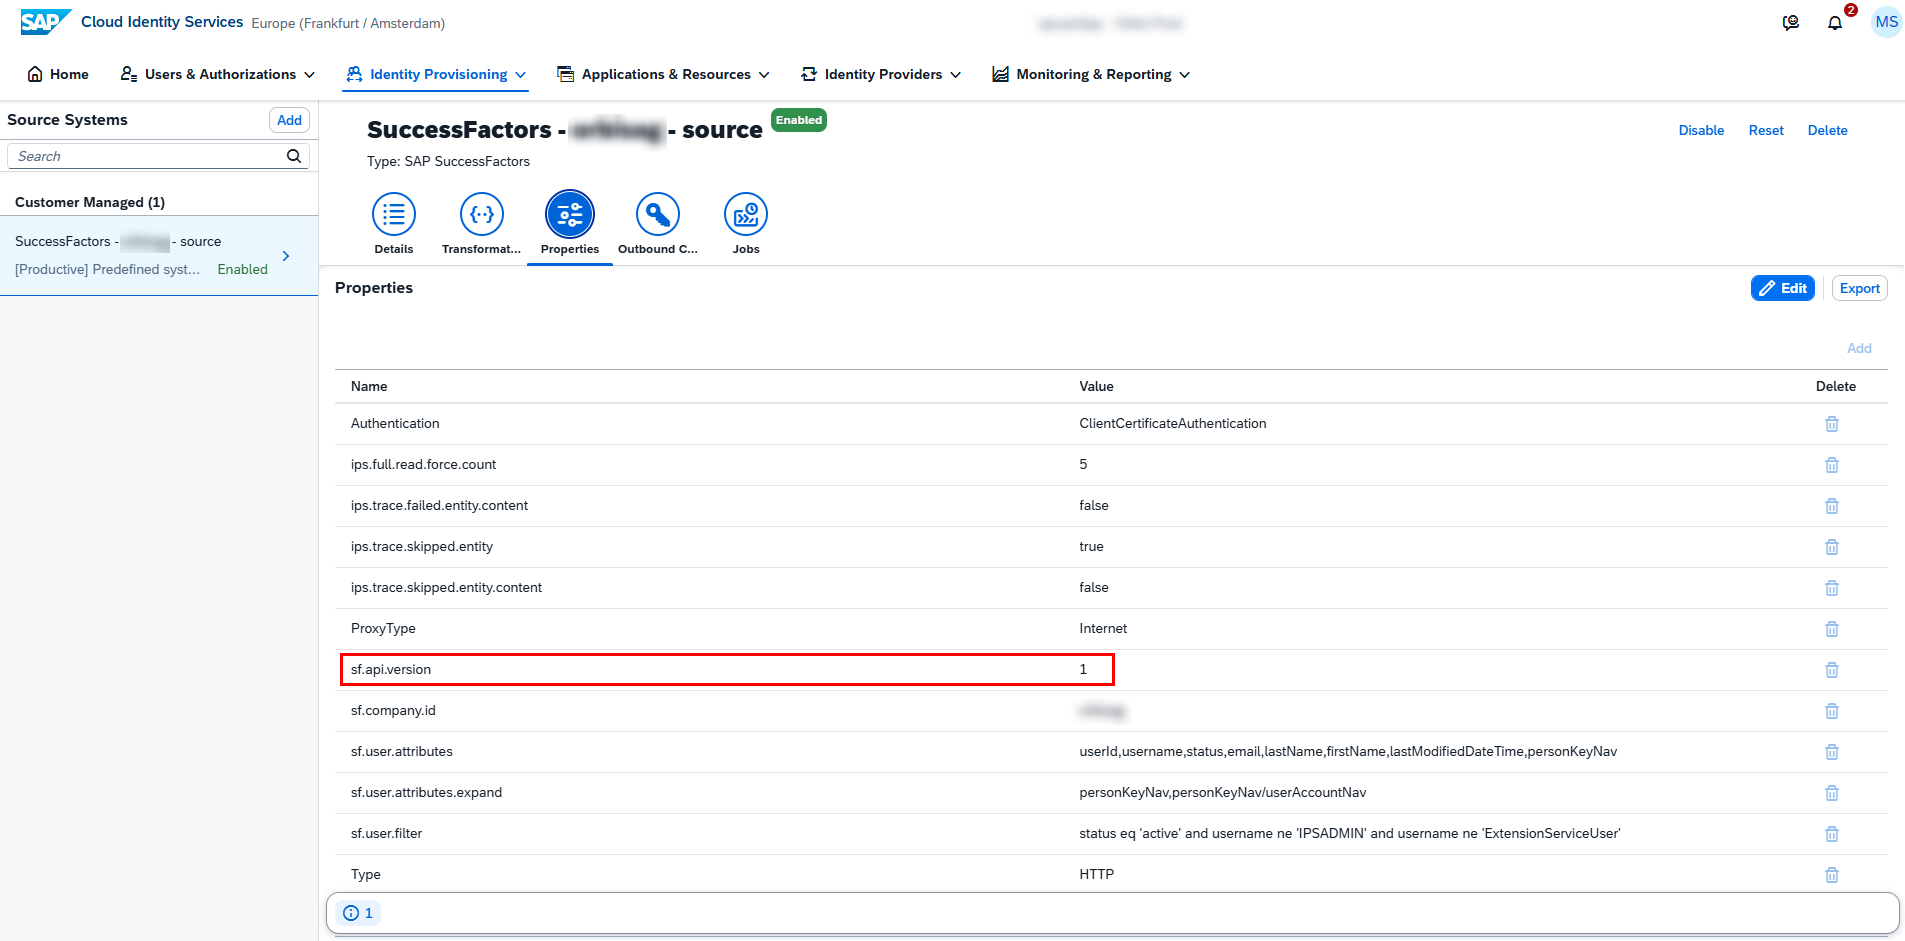Select the personKeyNav expand value

pos(1222,792)
